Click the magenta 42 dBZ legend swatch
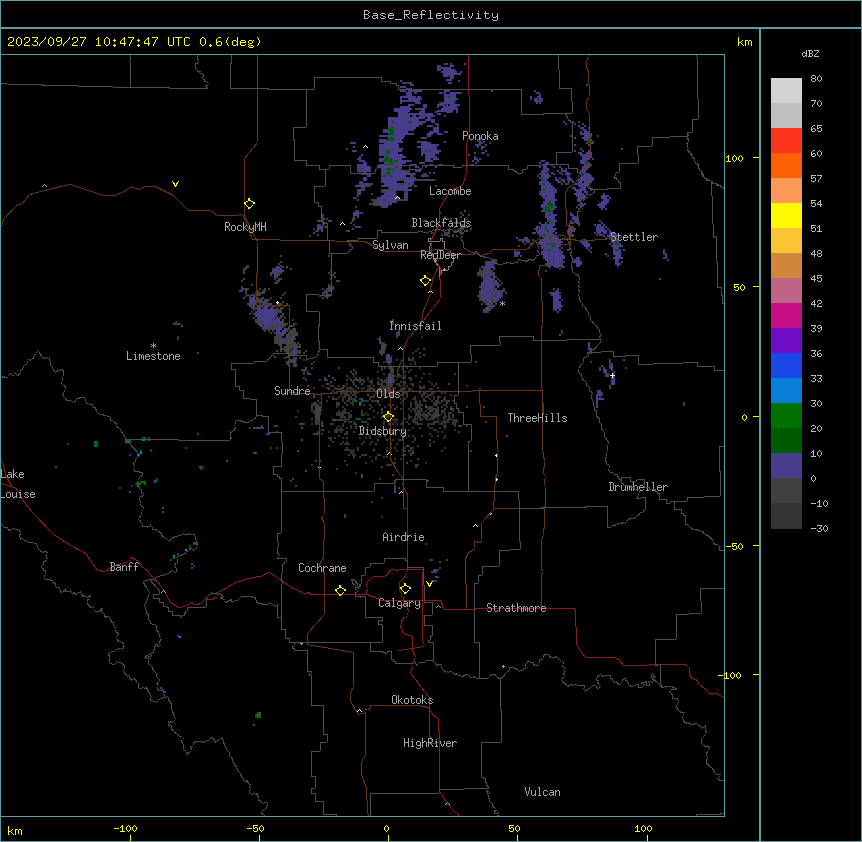 click(x=786, y=315)
